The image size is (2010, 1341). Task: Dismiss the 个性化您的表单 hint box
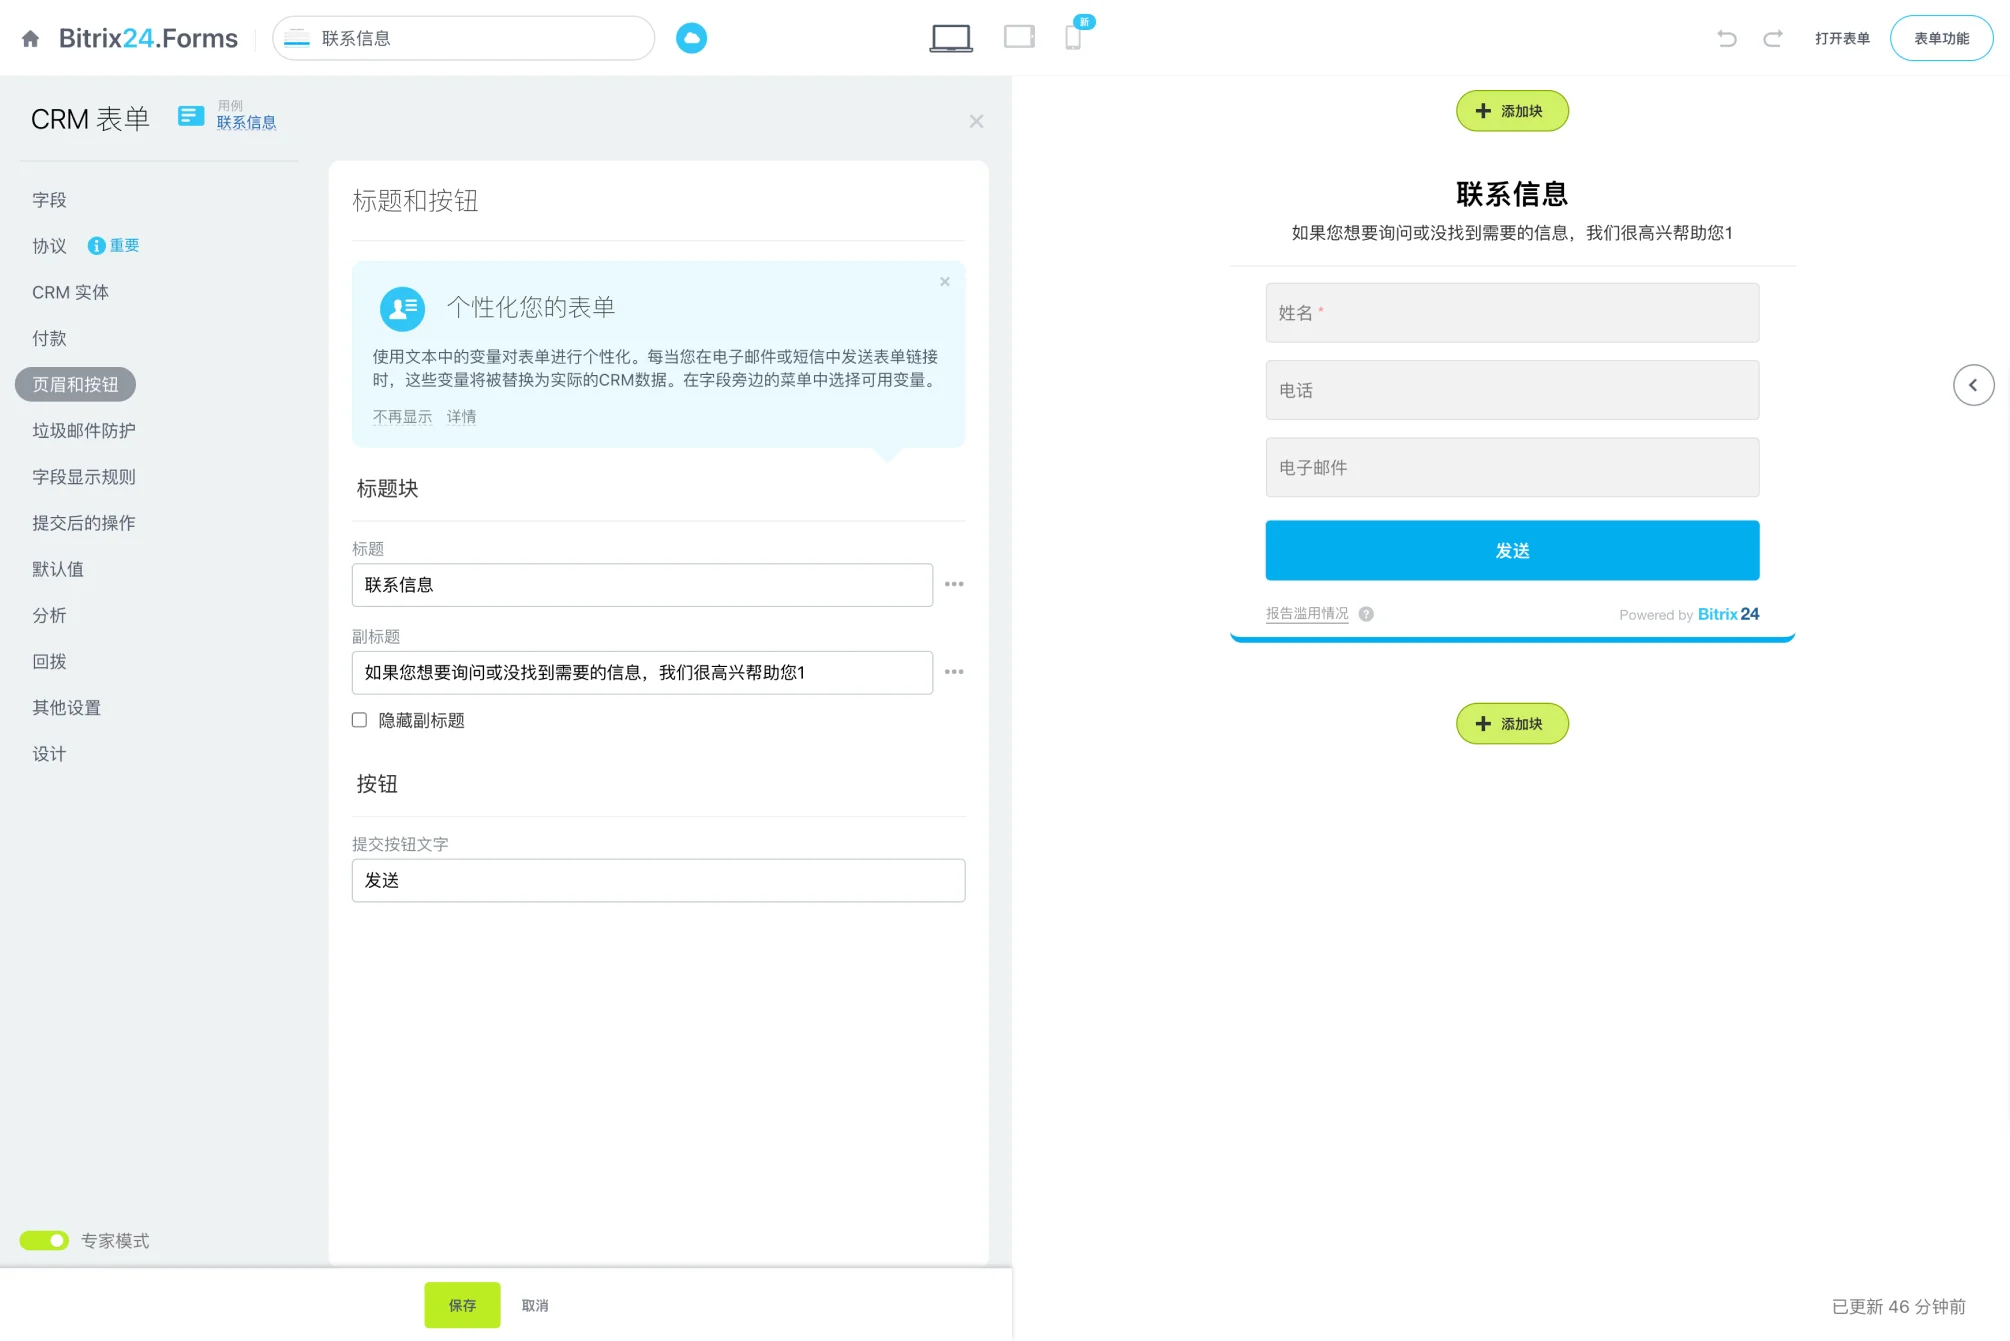coord(944,282)
